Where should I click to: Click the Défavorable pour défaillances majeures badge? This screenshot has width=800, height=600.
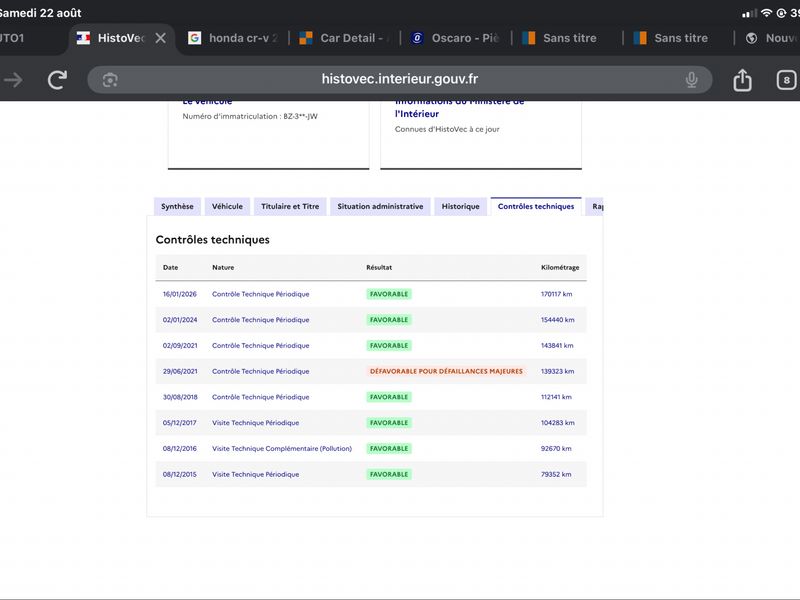pyautogui.click(x=446, y=371)
